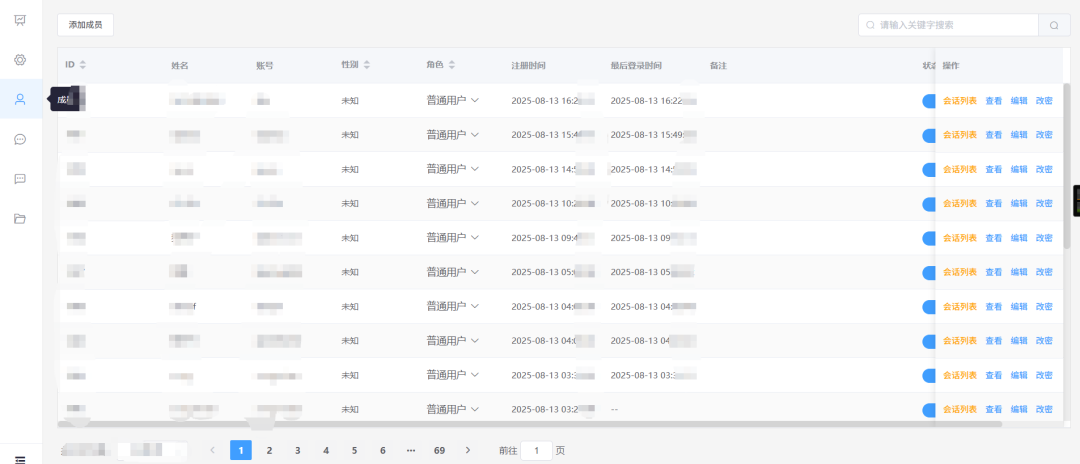Go to page 5
1080x464 pixels.
(354, 450)
